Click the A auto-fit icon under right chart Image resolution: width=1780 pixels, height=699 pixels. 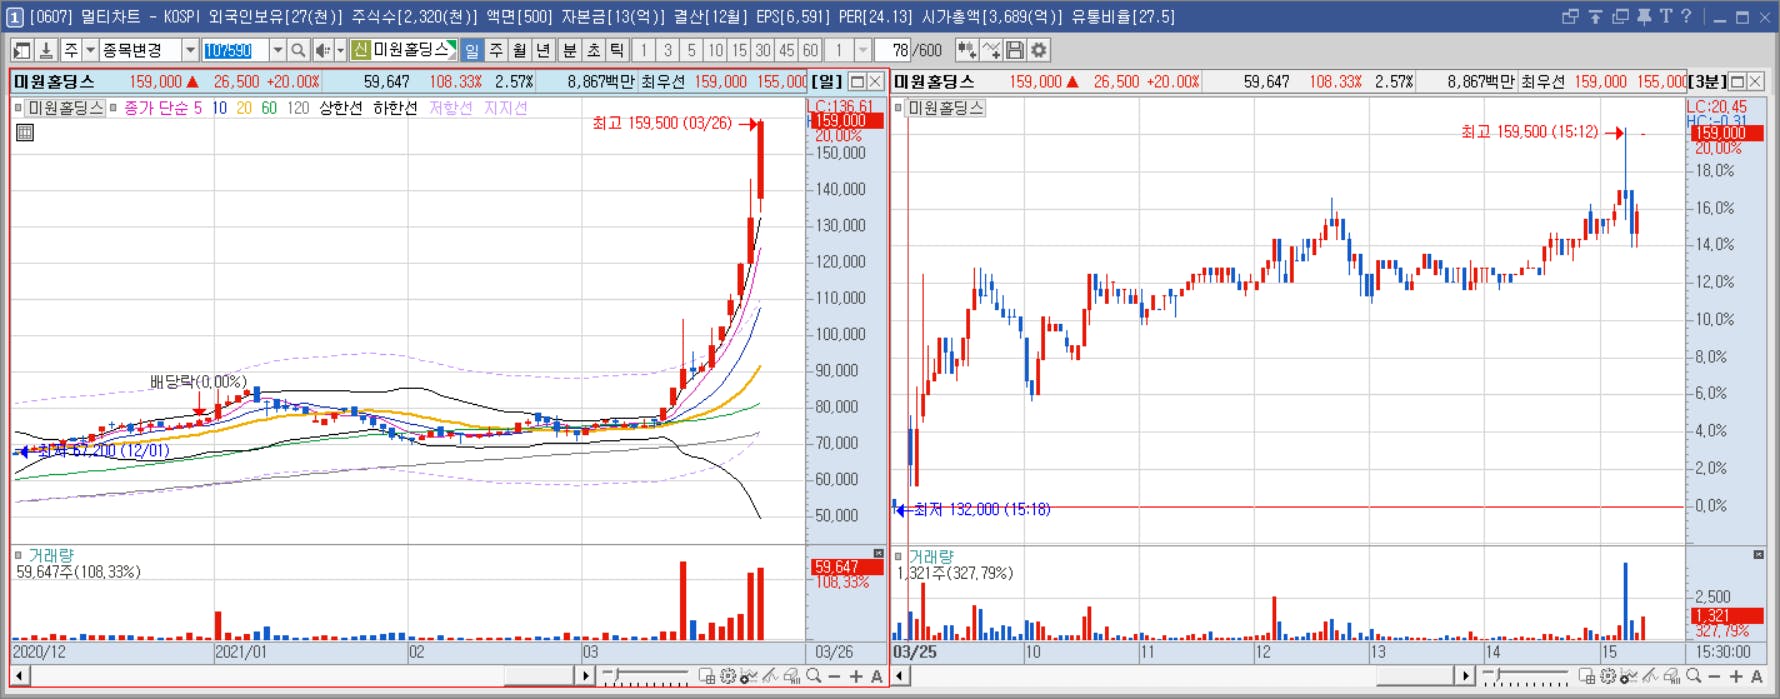[x=1756, y=677]
